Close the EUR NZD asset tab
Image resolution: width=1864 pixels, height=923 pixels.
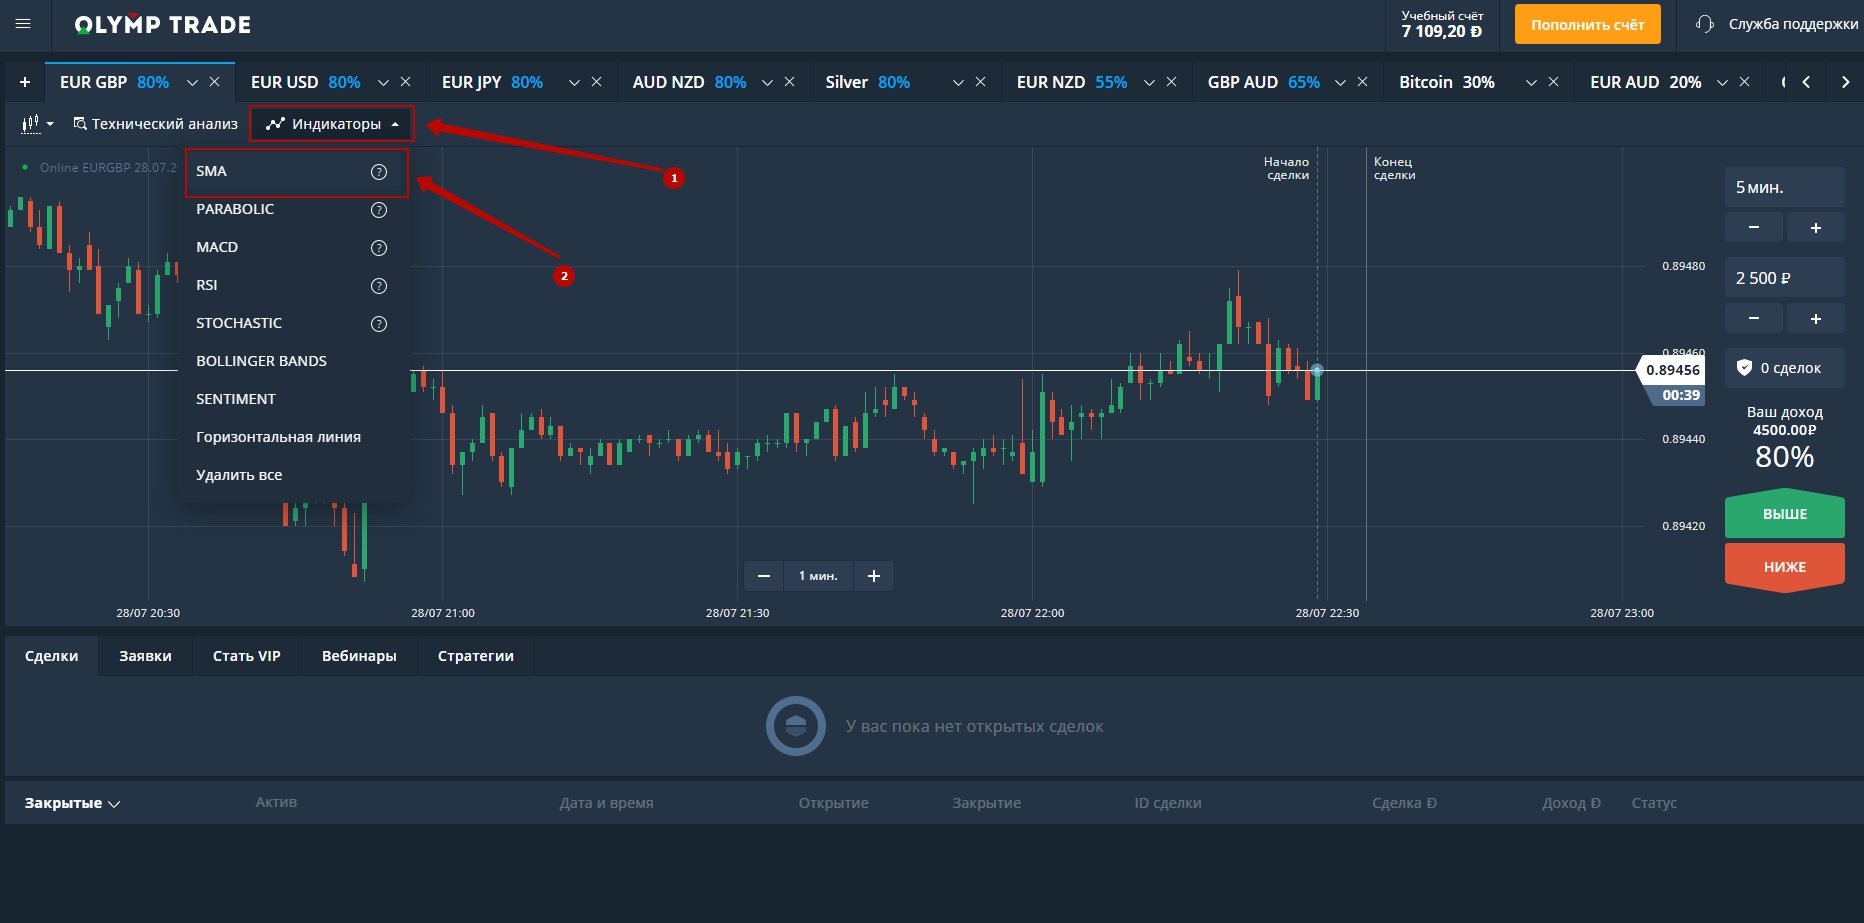click(1171, 82)
